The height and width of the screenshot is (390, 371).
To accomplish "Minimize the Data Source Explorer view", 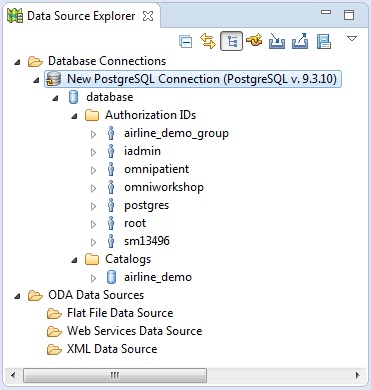I will click(x=326, y=12).
